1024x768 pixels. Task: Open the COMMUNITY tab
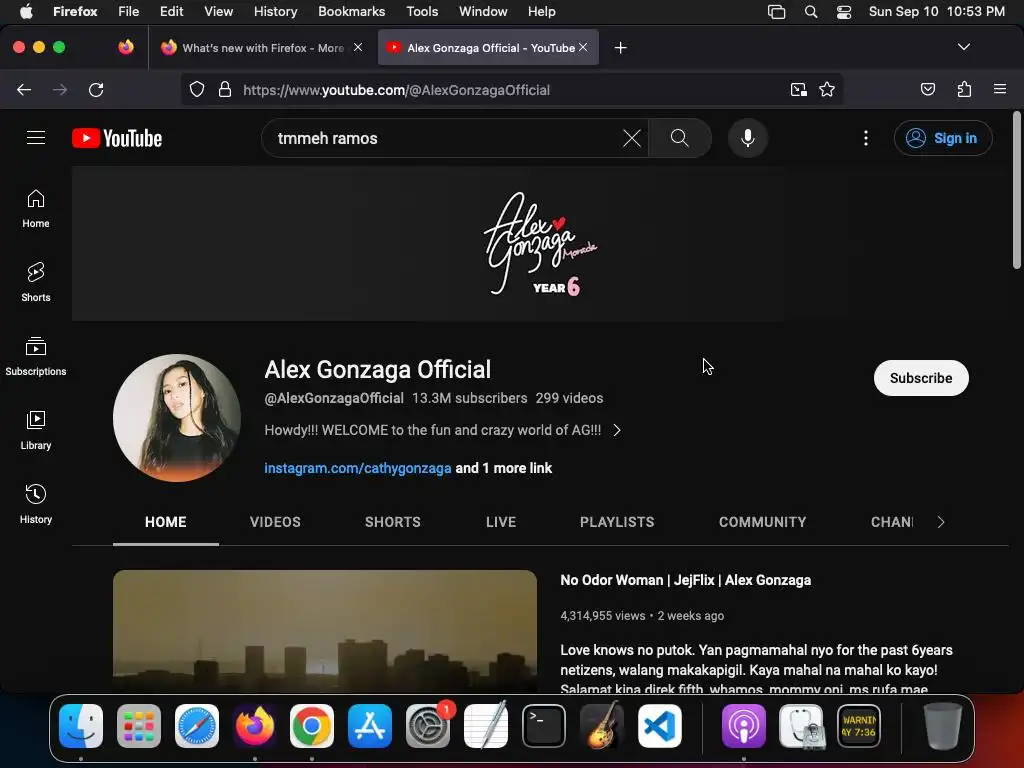tap(762, 522)
